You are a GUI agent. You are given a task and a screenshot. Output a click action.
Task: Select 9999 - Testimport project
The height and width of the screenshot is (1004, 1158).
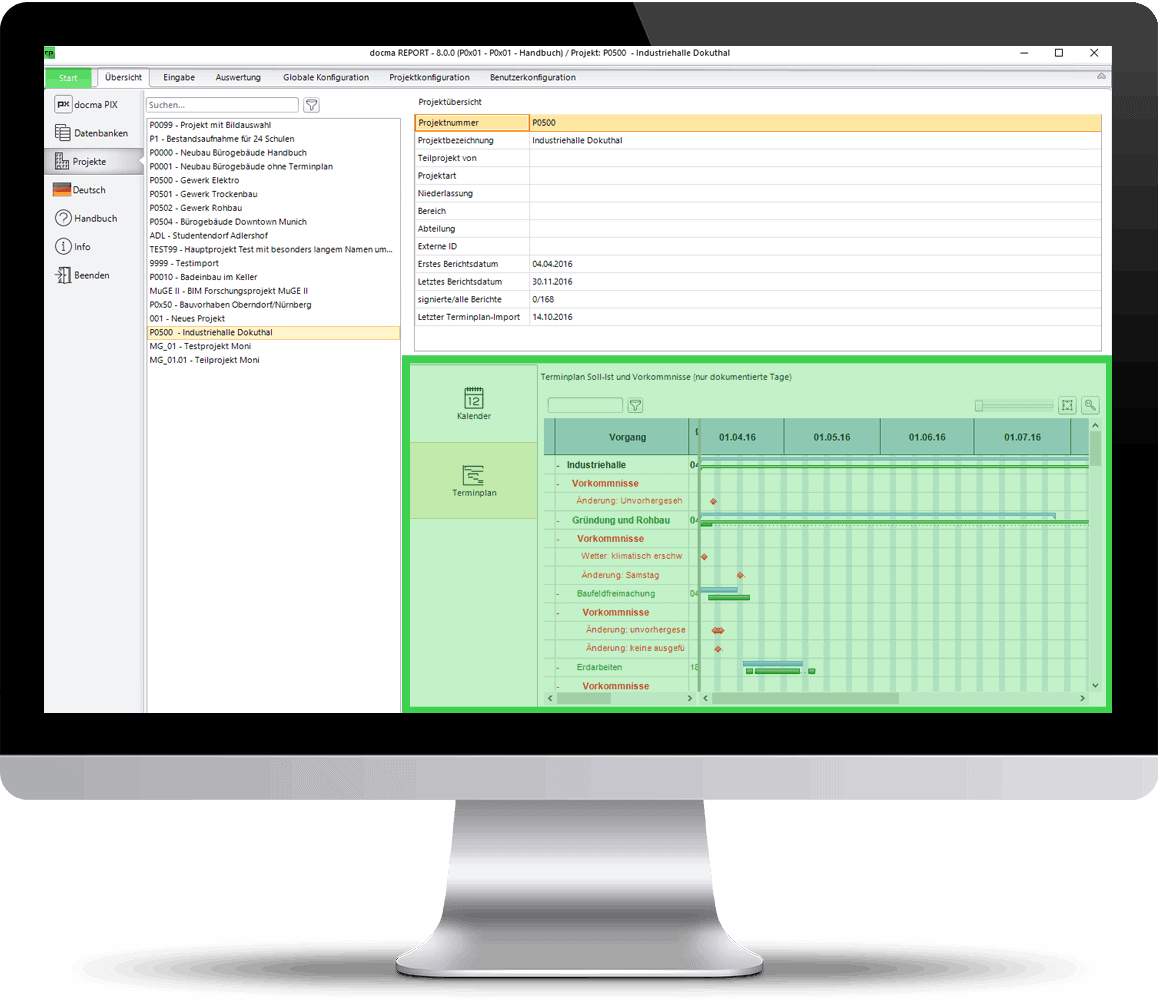pos(273,263)
